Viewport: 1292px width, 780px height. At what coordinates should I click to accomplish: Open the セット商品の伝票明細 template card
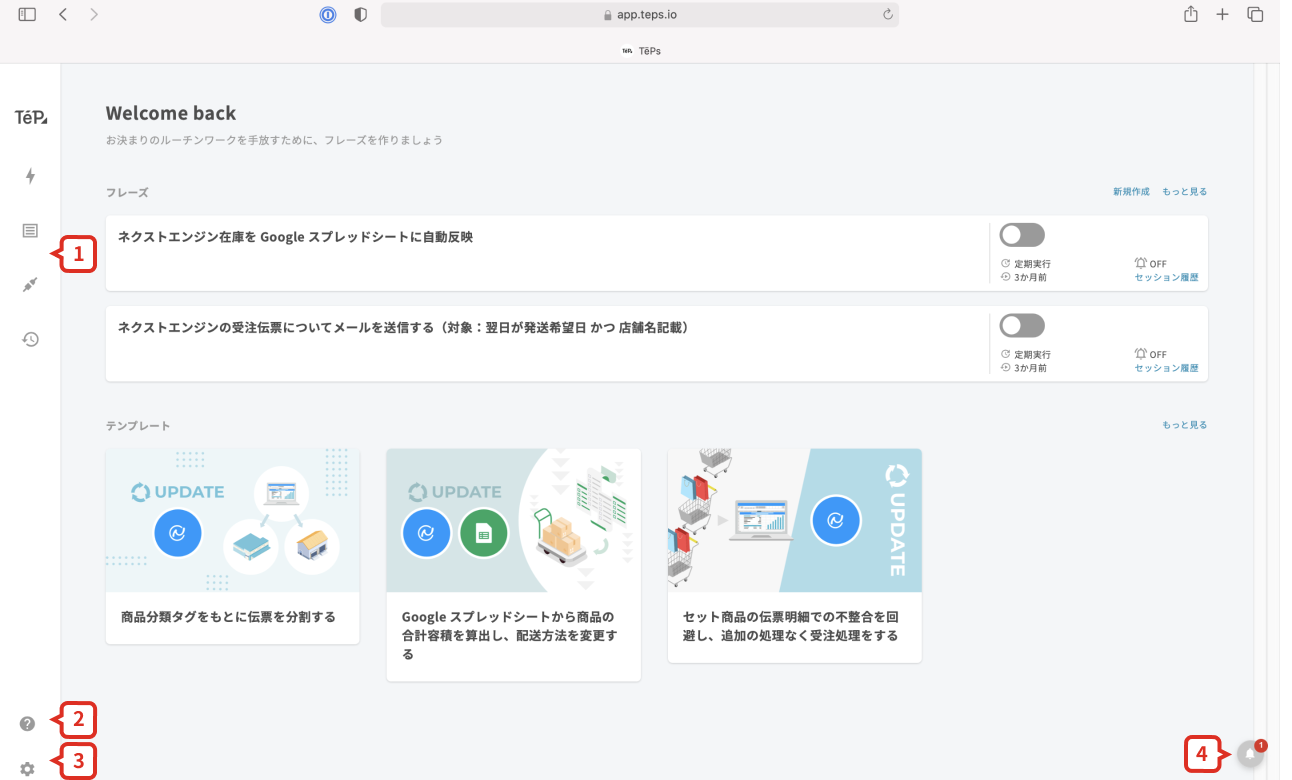pyautogui.click(x=794, y=555)
